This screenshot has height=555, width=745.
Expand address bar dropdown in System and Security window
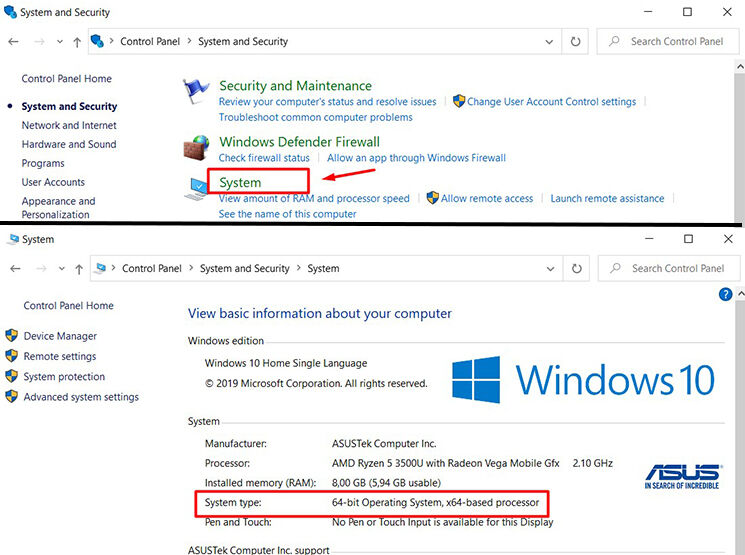tap(549, 42)
